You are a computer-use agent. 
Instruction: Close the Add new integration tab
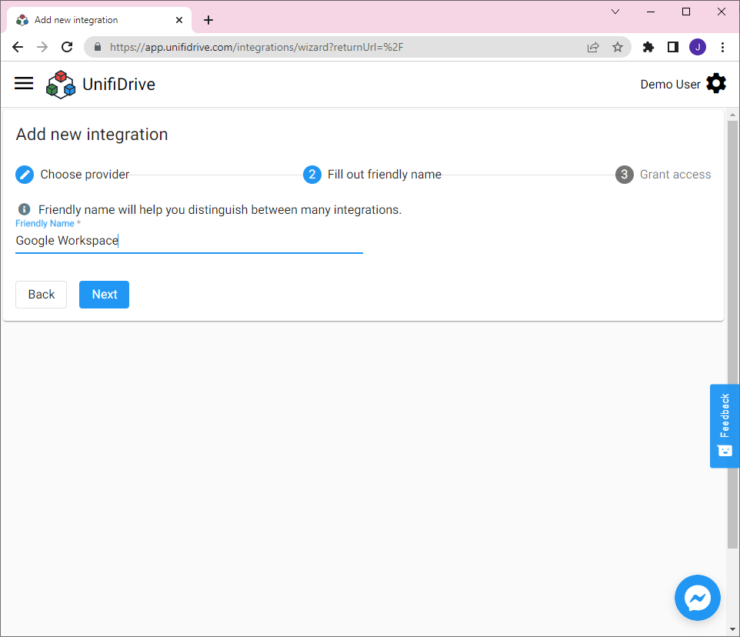click(x=179, y=20)
